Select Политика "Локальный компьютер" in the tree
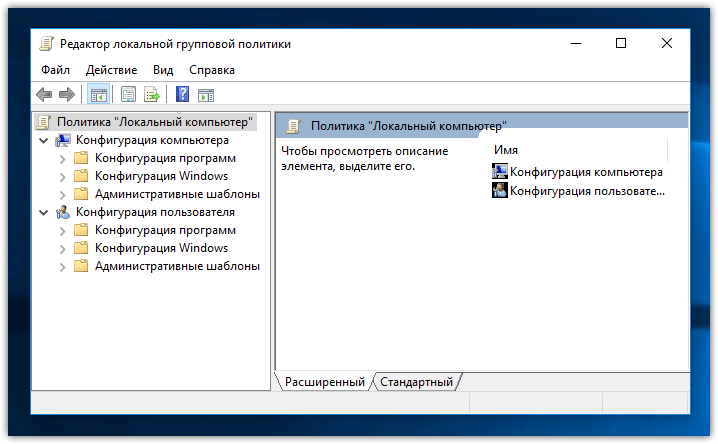718x444 pixels. (155, 122)
